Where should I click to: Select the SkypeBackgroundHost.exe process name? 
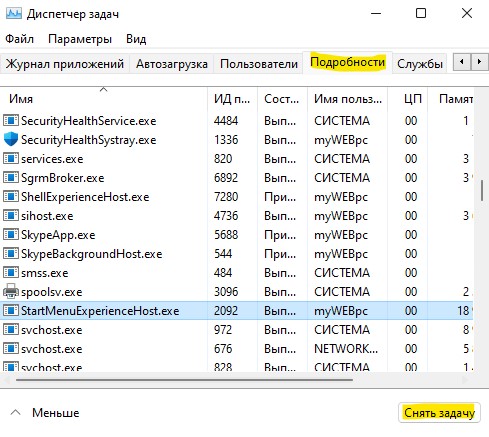click(x=92, y=254)
